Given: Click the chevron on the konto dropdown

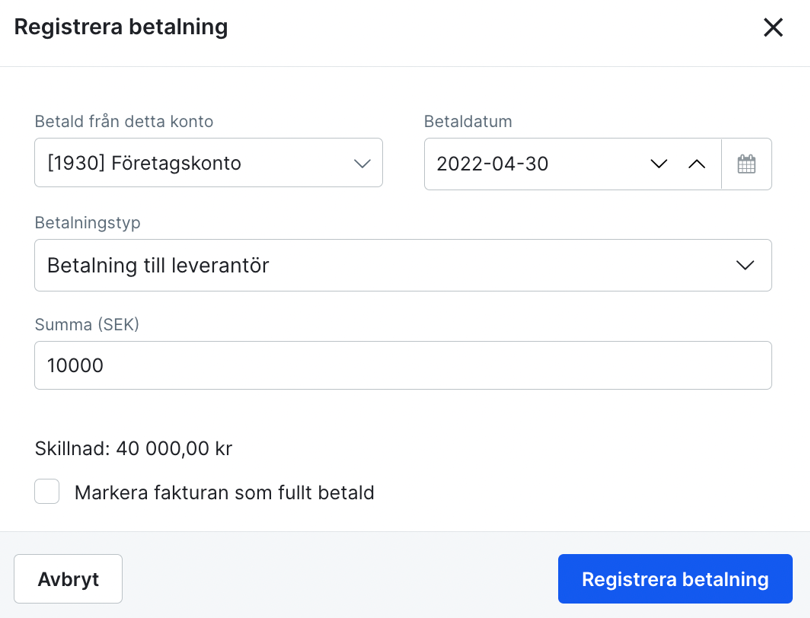Looking at the screenshot, I should 362,163.
